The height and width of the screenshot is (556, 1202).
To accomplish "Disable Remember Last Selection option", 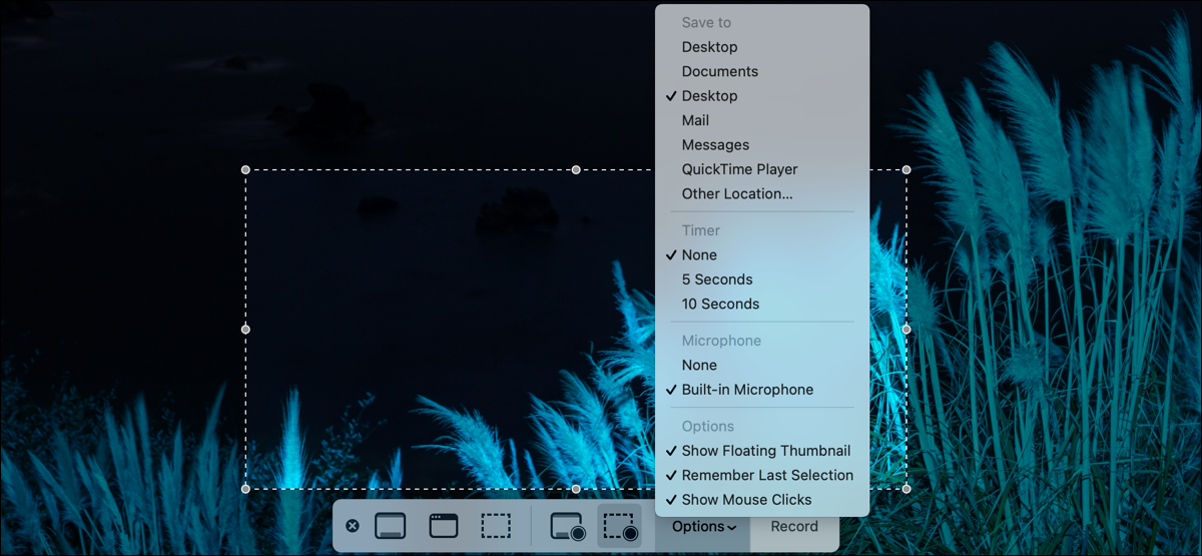I will click(x=767, y=475).
